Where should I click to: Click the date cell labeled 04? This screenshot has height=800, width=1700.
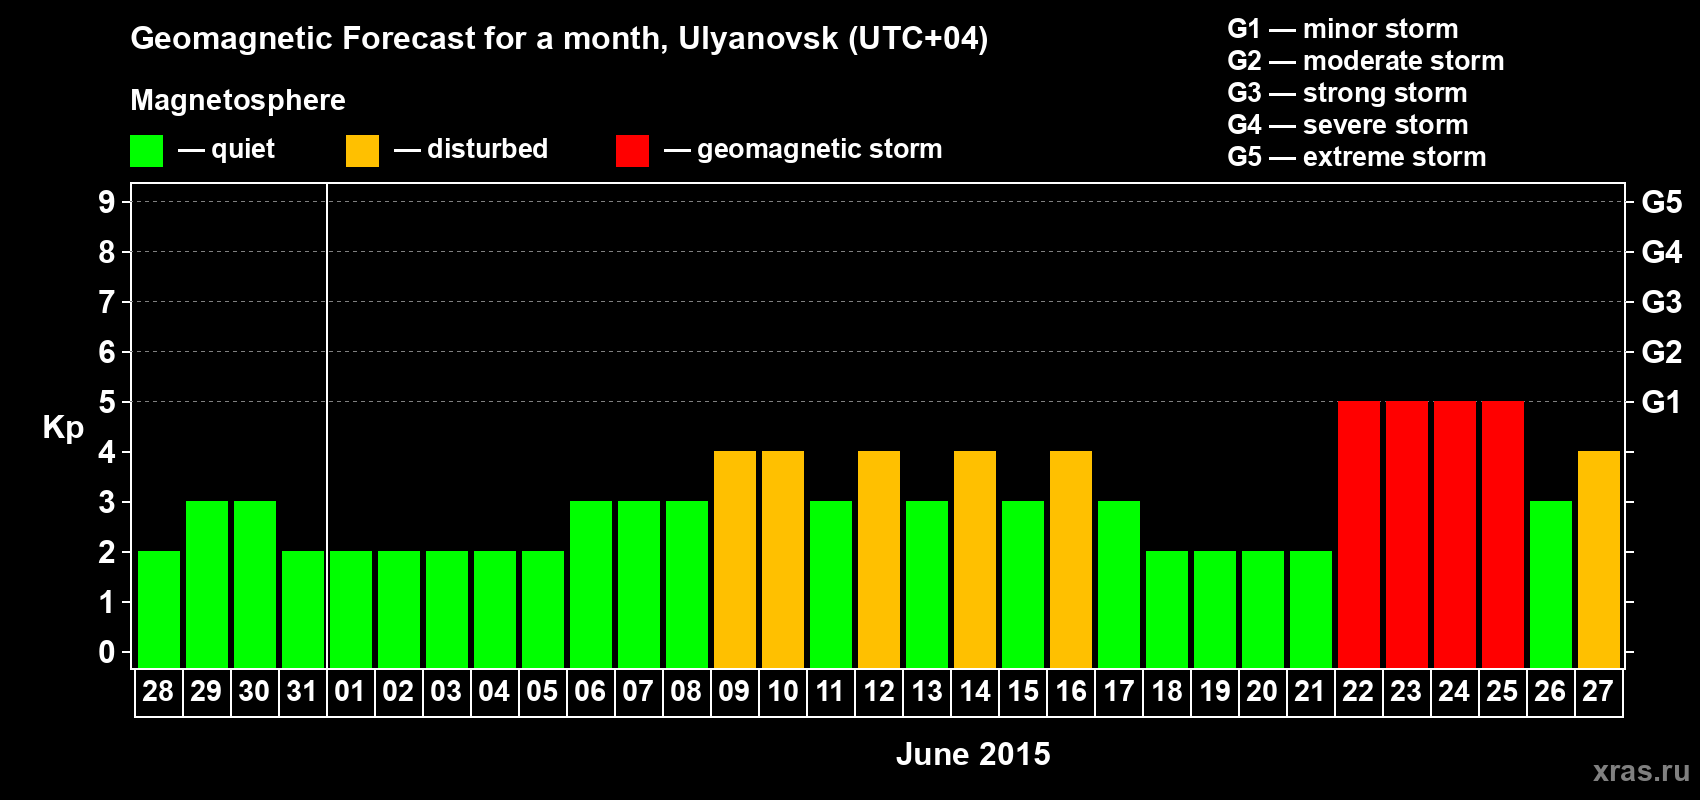(495, 692)
